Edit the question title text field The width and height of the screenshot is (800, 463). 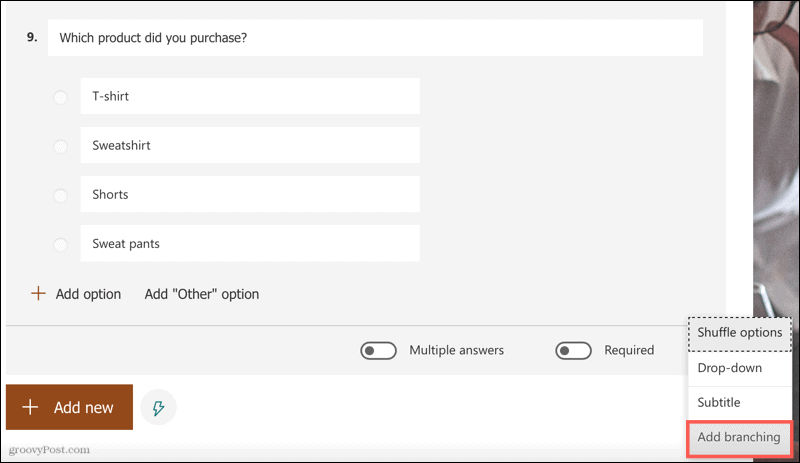click(375, 38)
